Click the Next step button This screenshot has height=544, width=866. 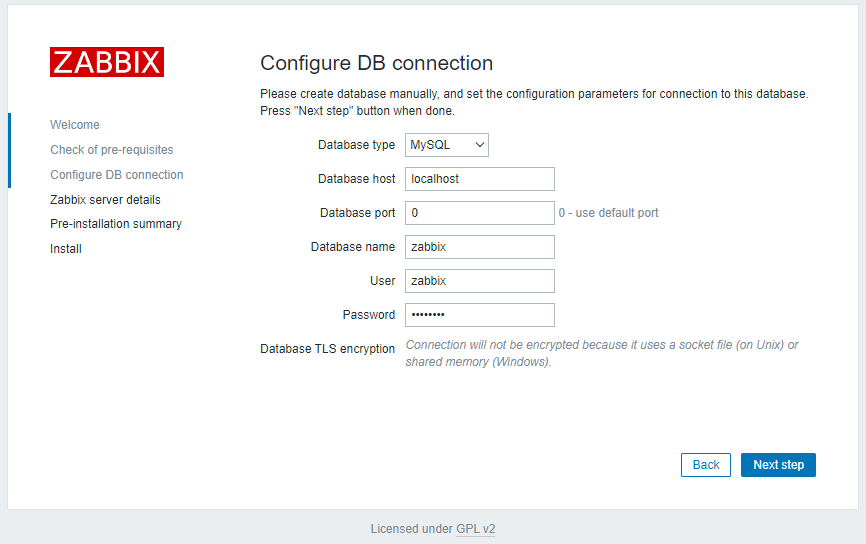tap(778, 465)
